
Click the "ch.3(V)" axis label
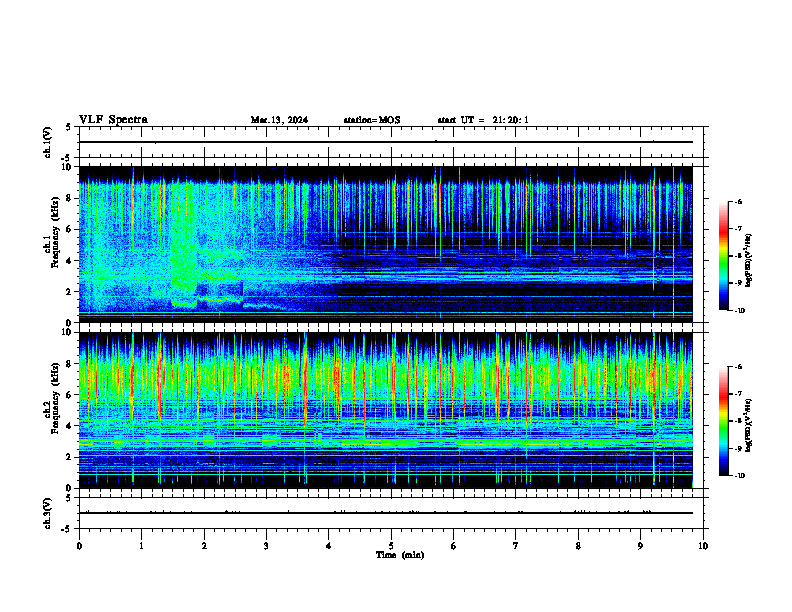48,513
